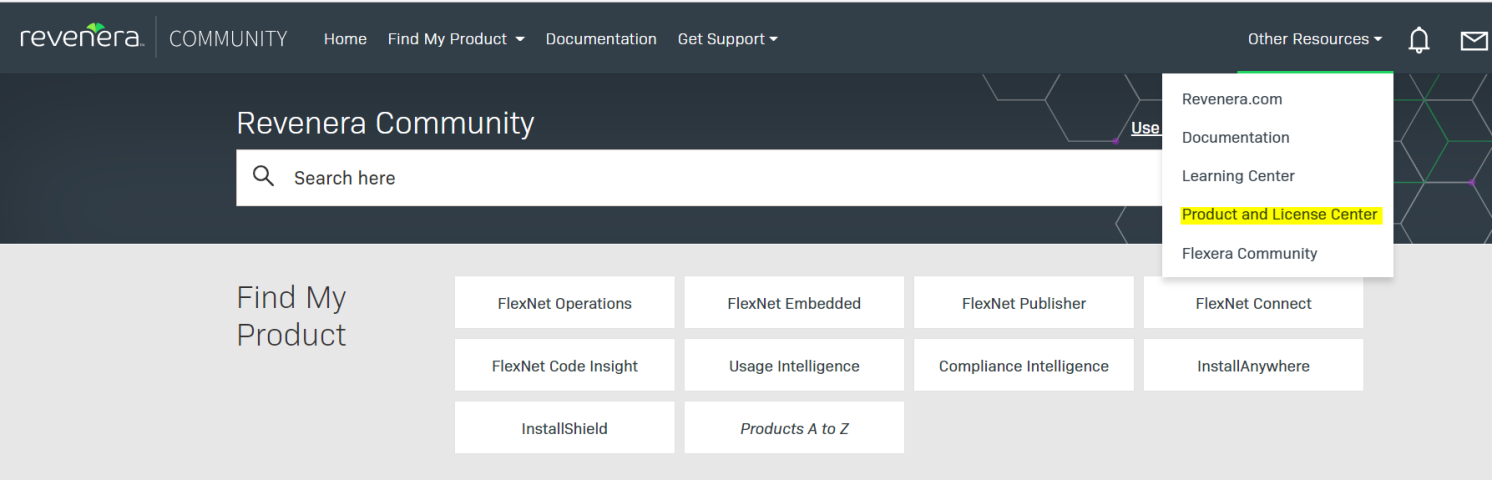Select Revenera.com from Other Resources menu
Screen dimensions: 1492x480
pyautogui.click(x=1232, y=99)
